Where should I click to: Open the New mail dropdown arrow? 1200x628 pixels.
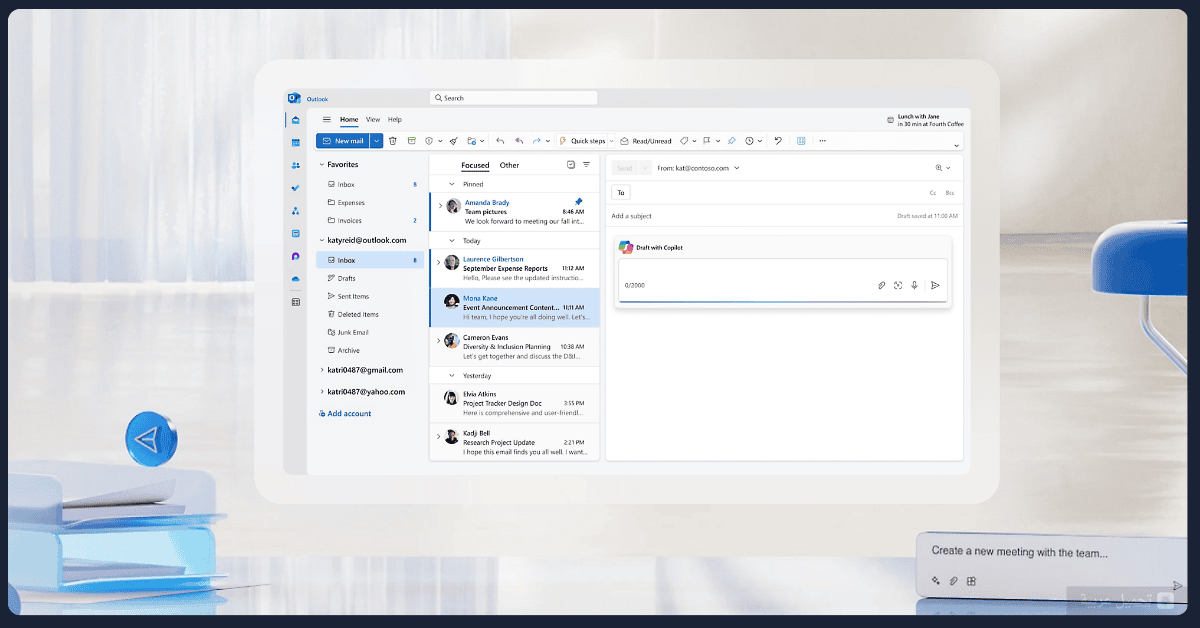pyautogui.click(x=376, y=141)
